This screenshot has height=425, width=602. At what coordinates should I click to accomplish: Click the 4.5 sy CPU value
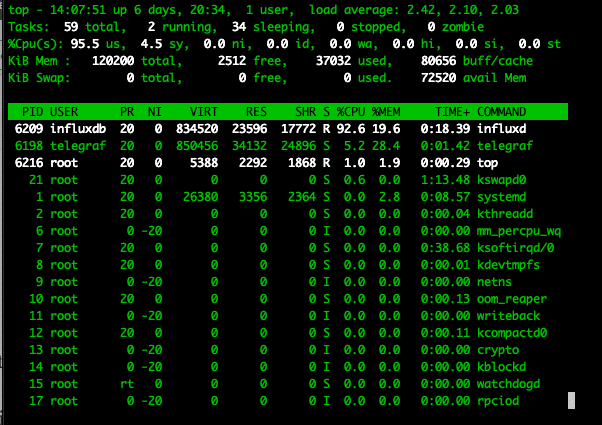[x=151, y=44]
